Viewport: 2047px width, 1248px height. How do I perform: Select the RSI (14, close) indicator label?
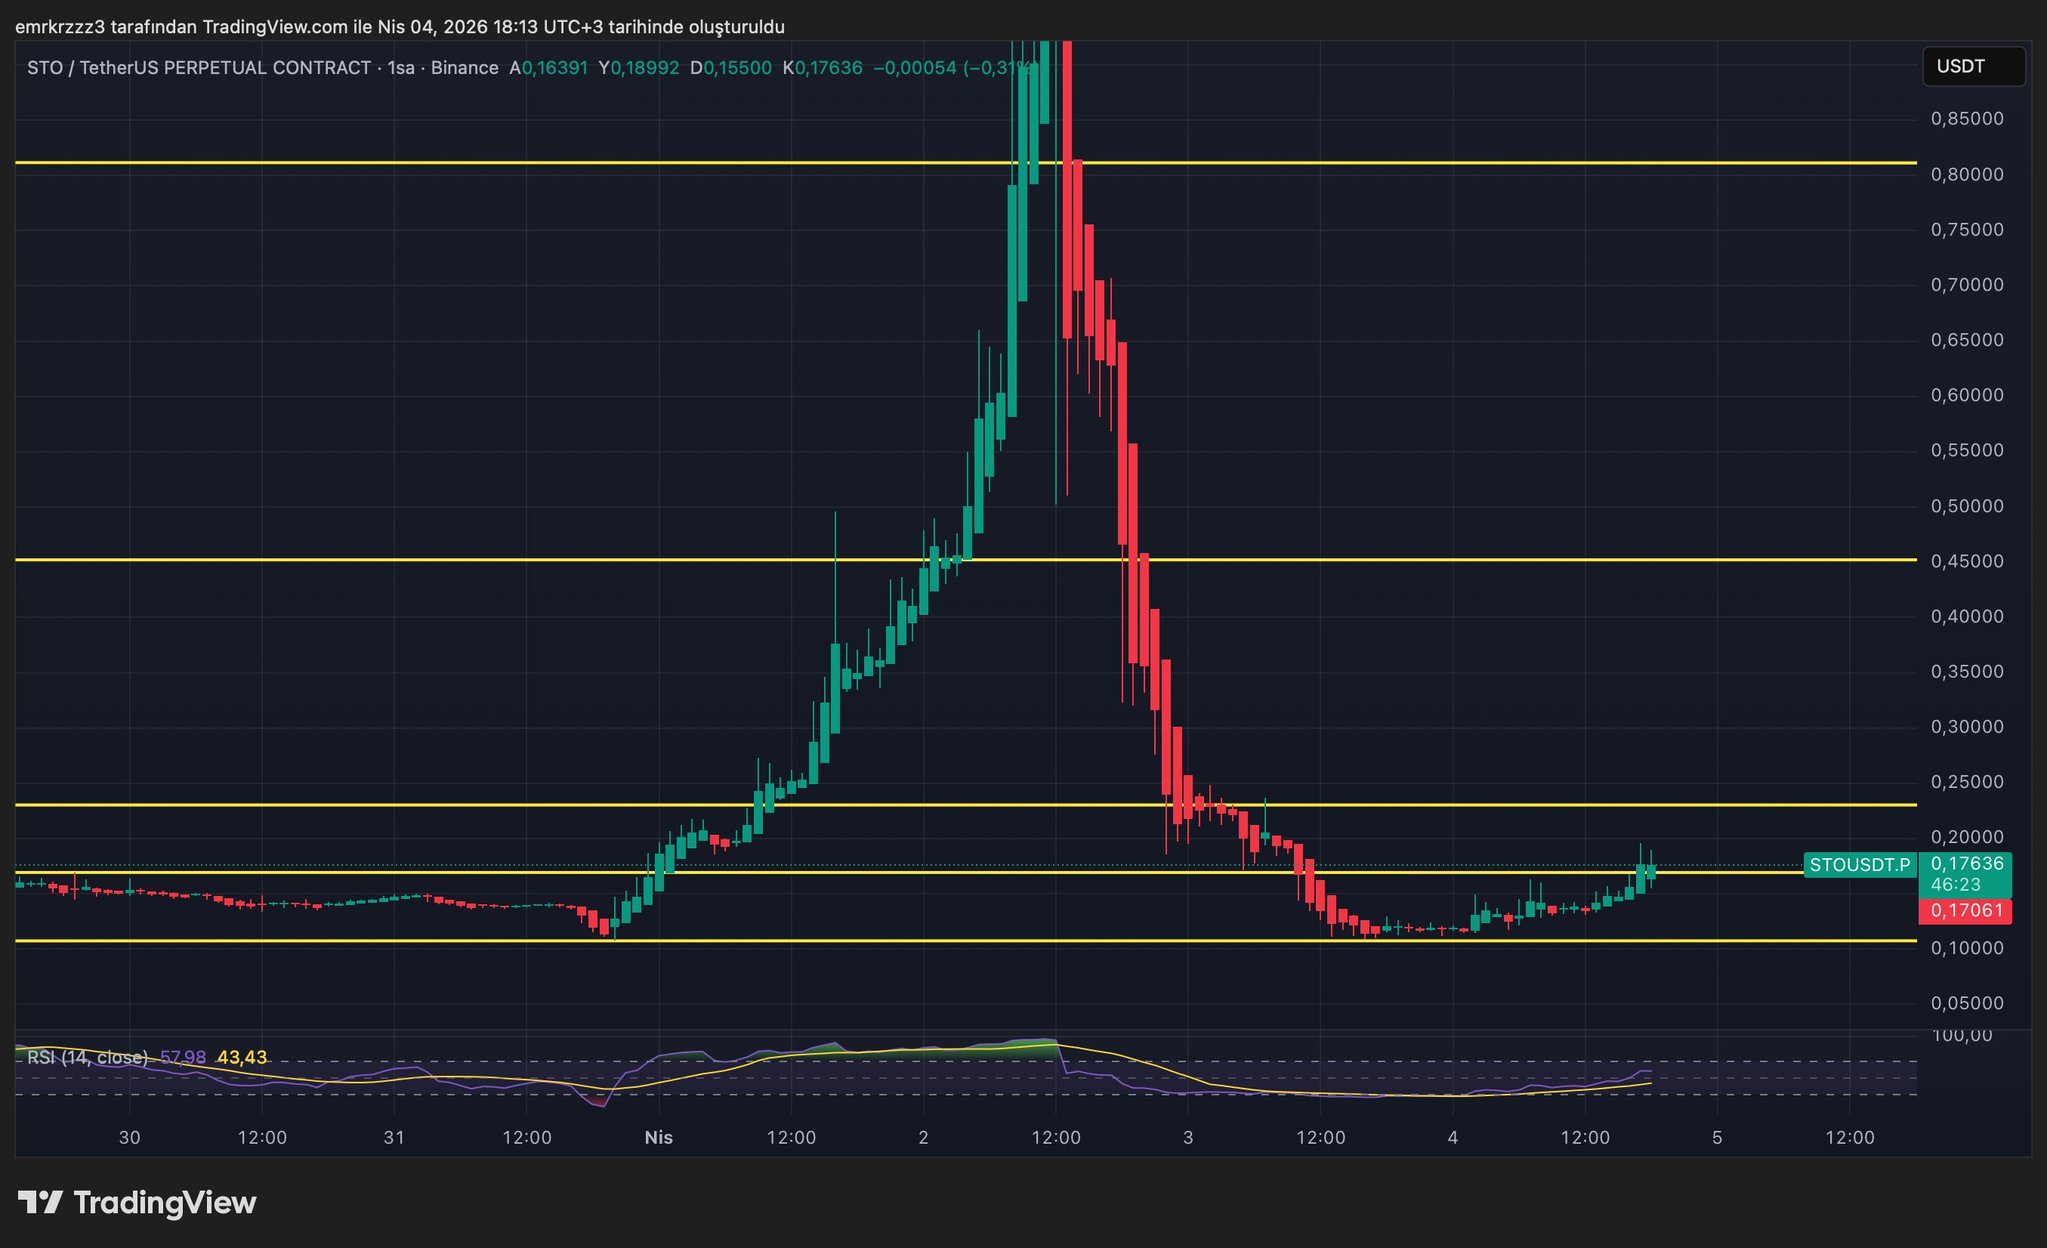pos(87,1057)
